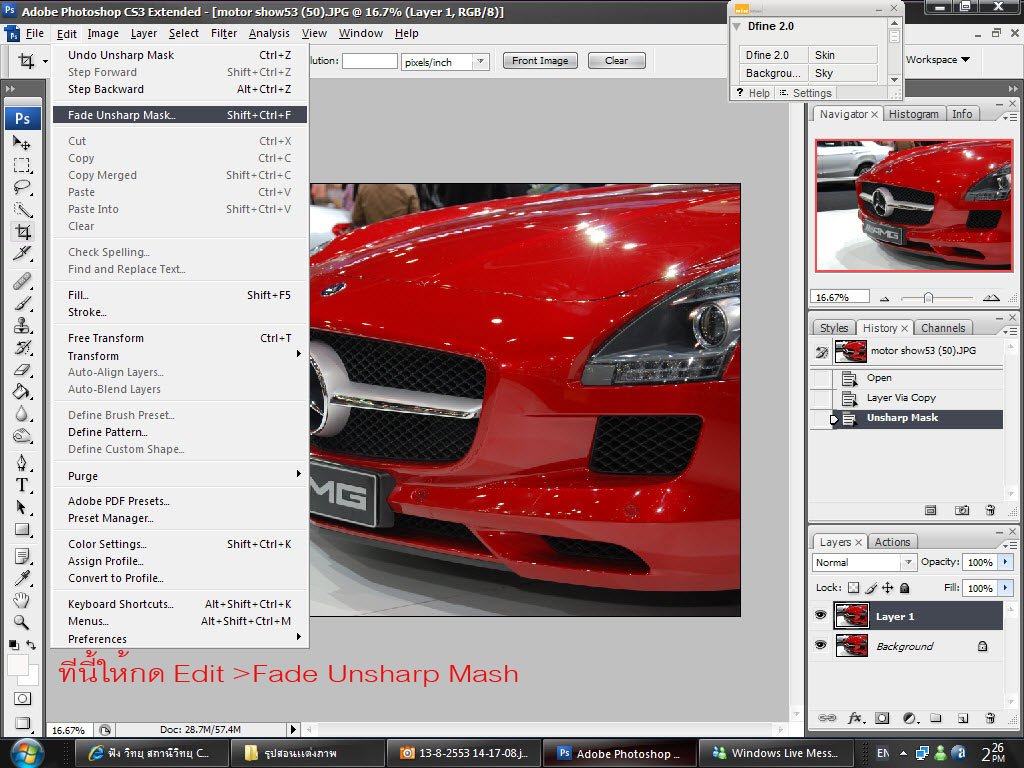
Task: Select the Clone Stamp tool
Action: (x=22, y=326)
